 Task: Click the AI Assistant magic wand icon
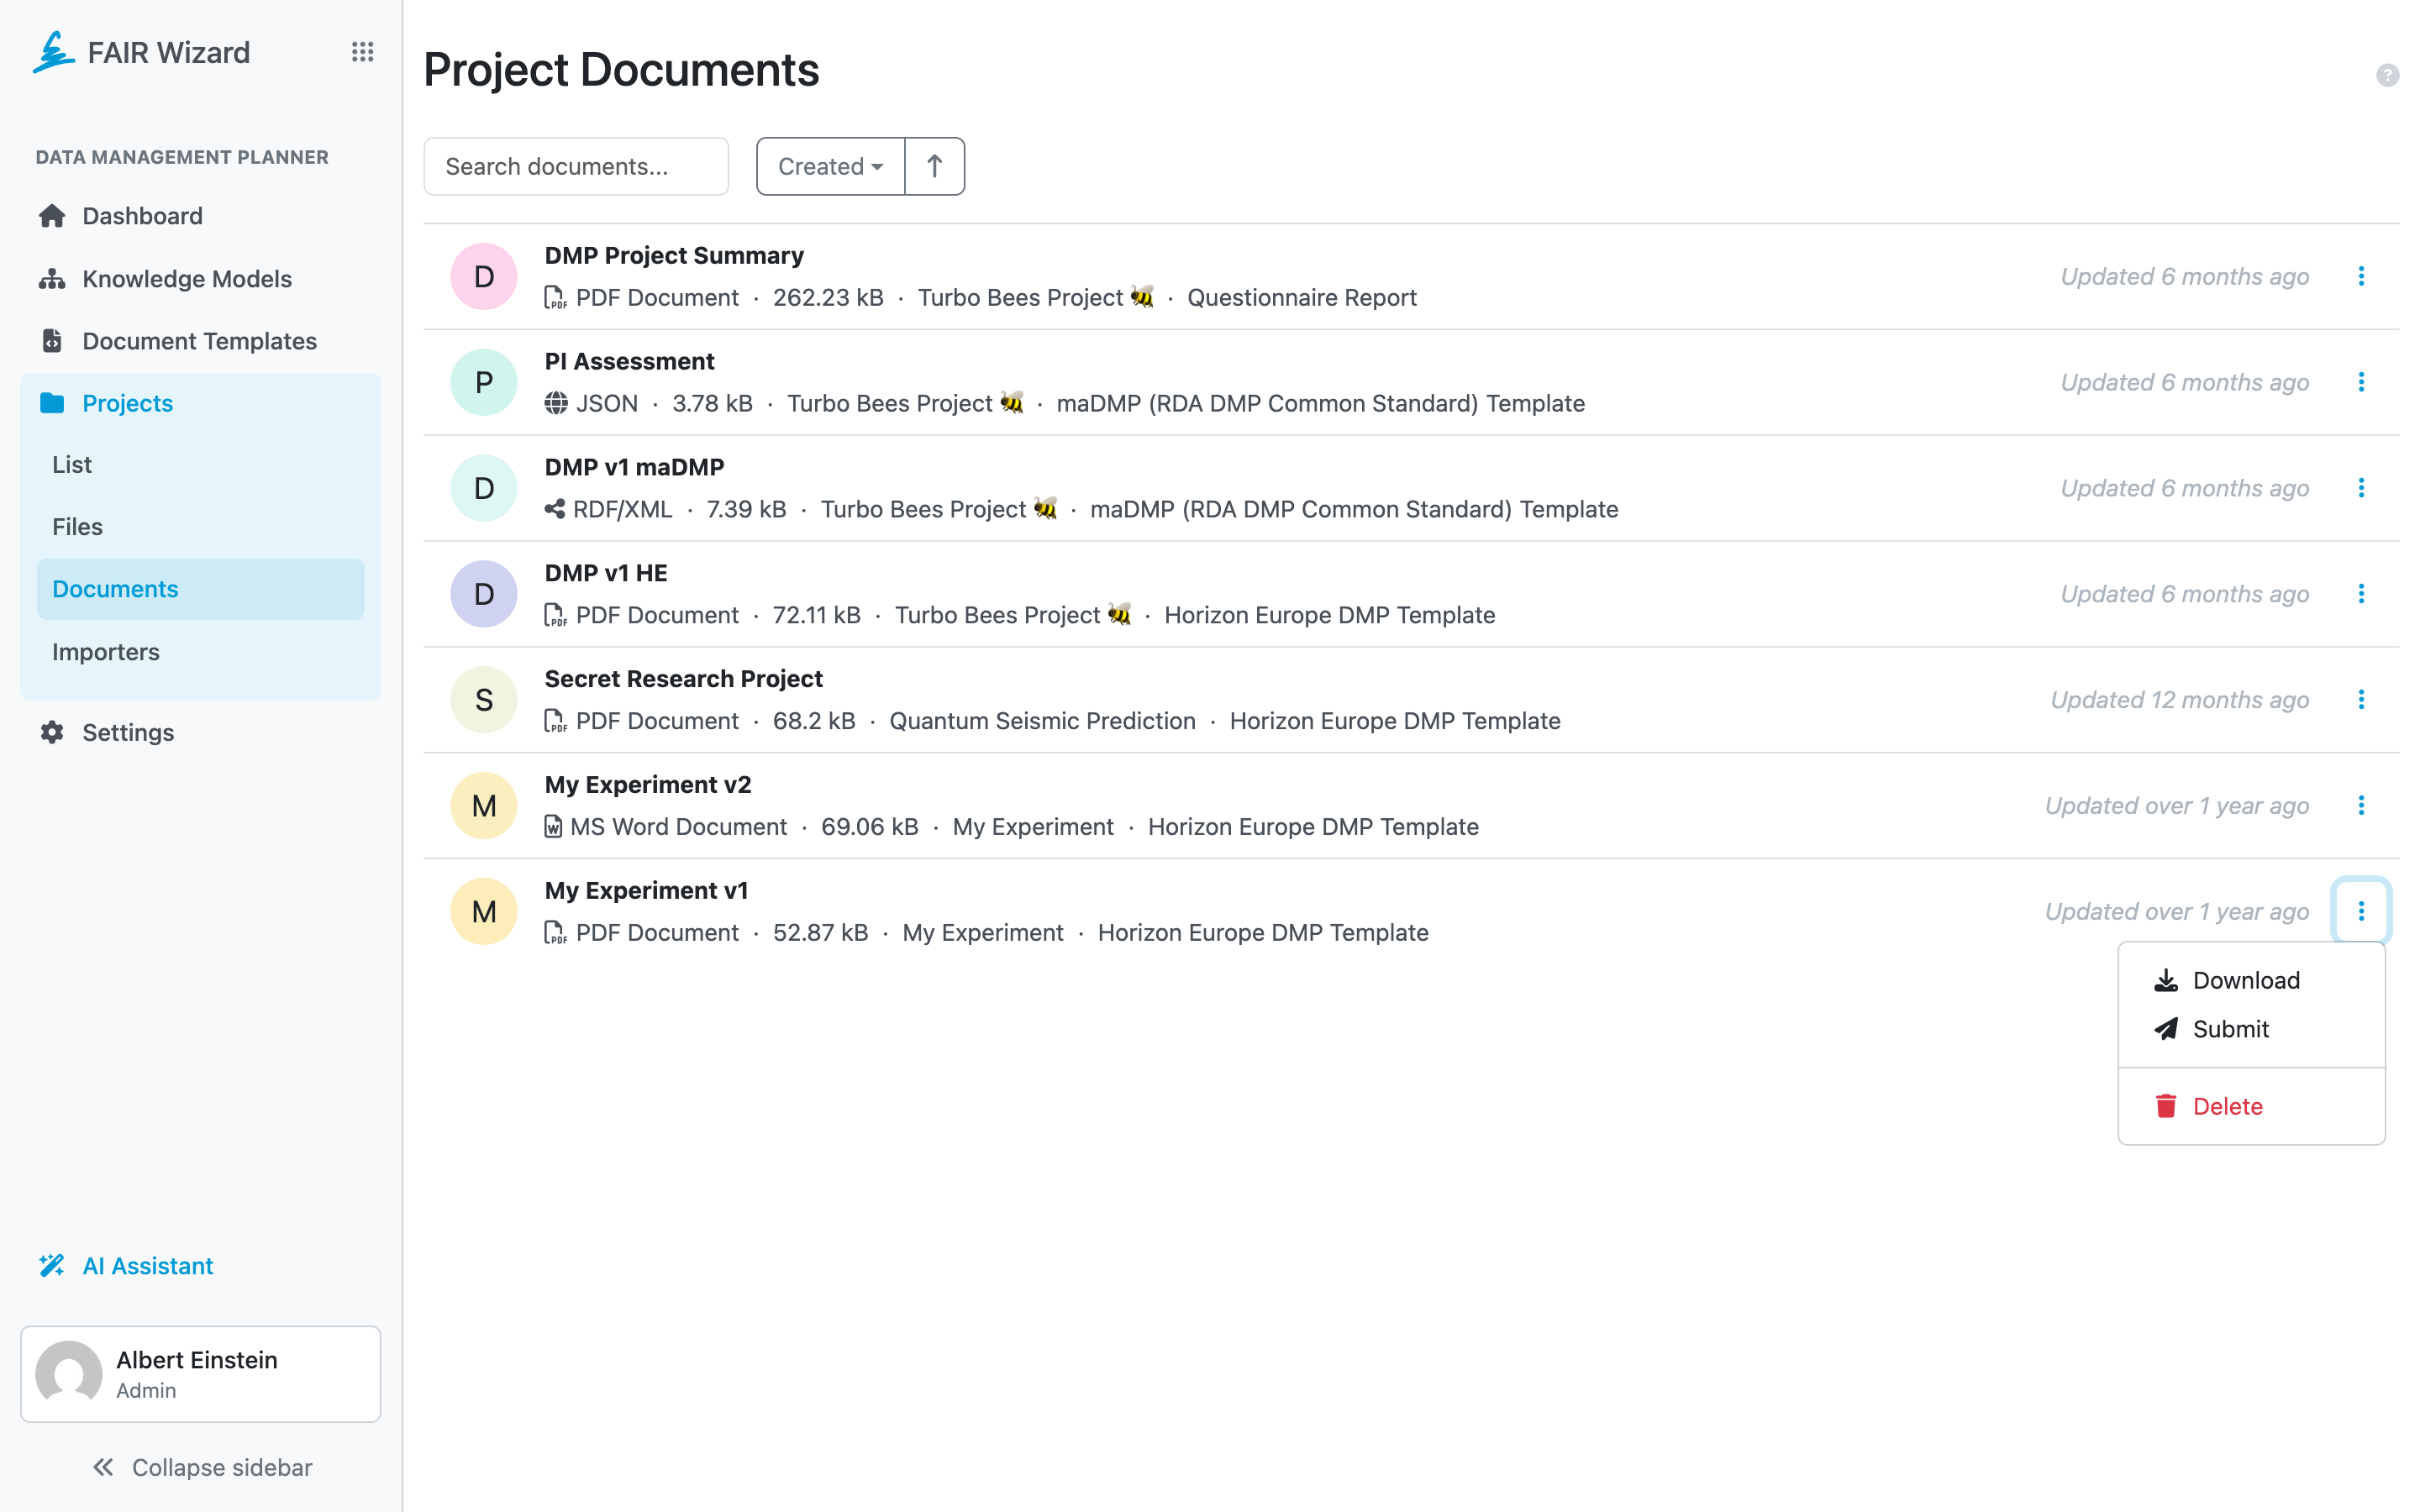pos(52,1266)
